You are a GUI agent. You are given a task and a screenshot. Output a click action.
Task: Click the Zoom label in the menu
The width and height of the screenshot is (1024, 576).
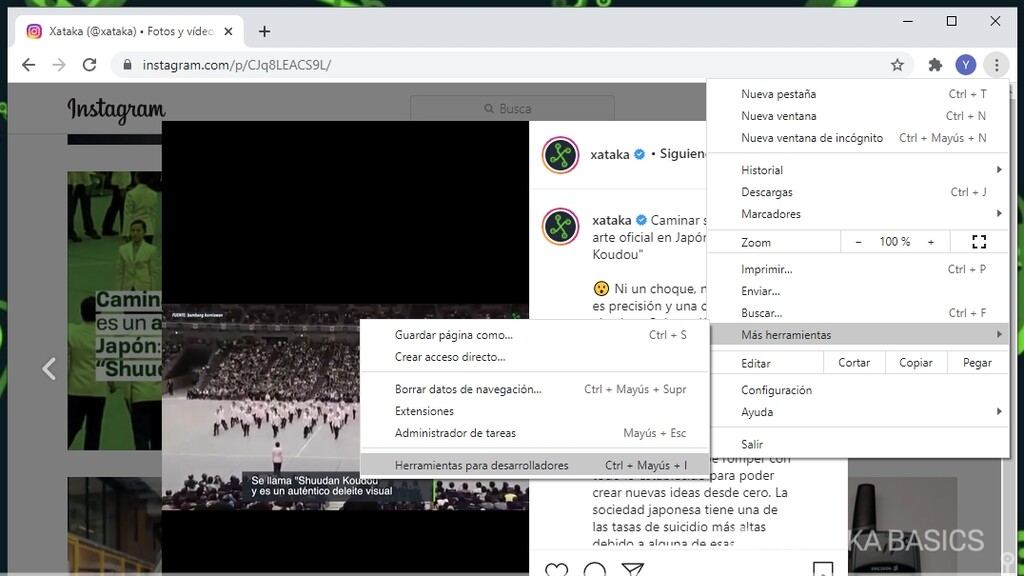coord(756,242)
